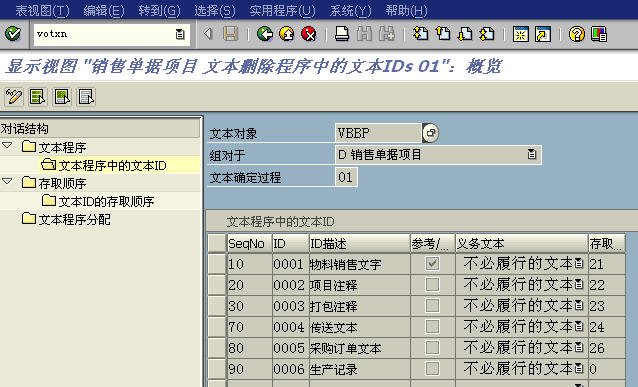Click the Select Block toolbar icon
The image size is (638, 387).
(x=62, y=97)
